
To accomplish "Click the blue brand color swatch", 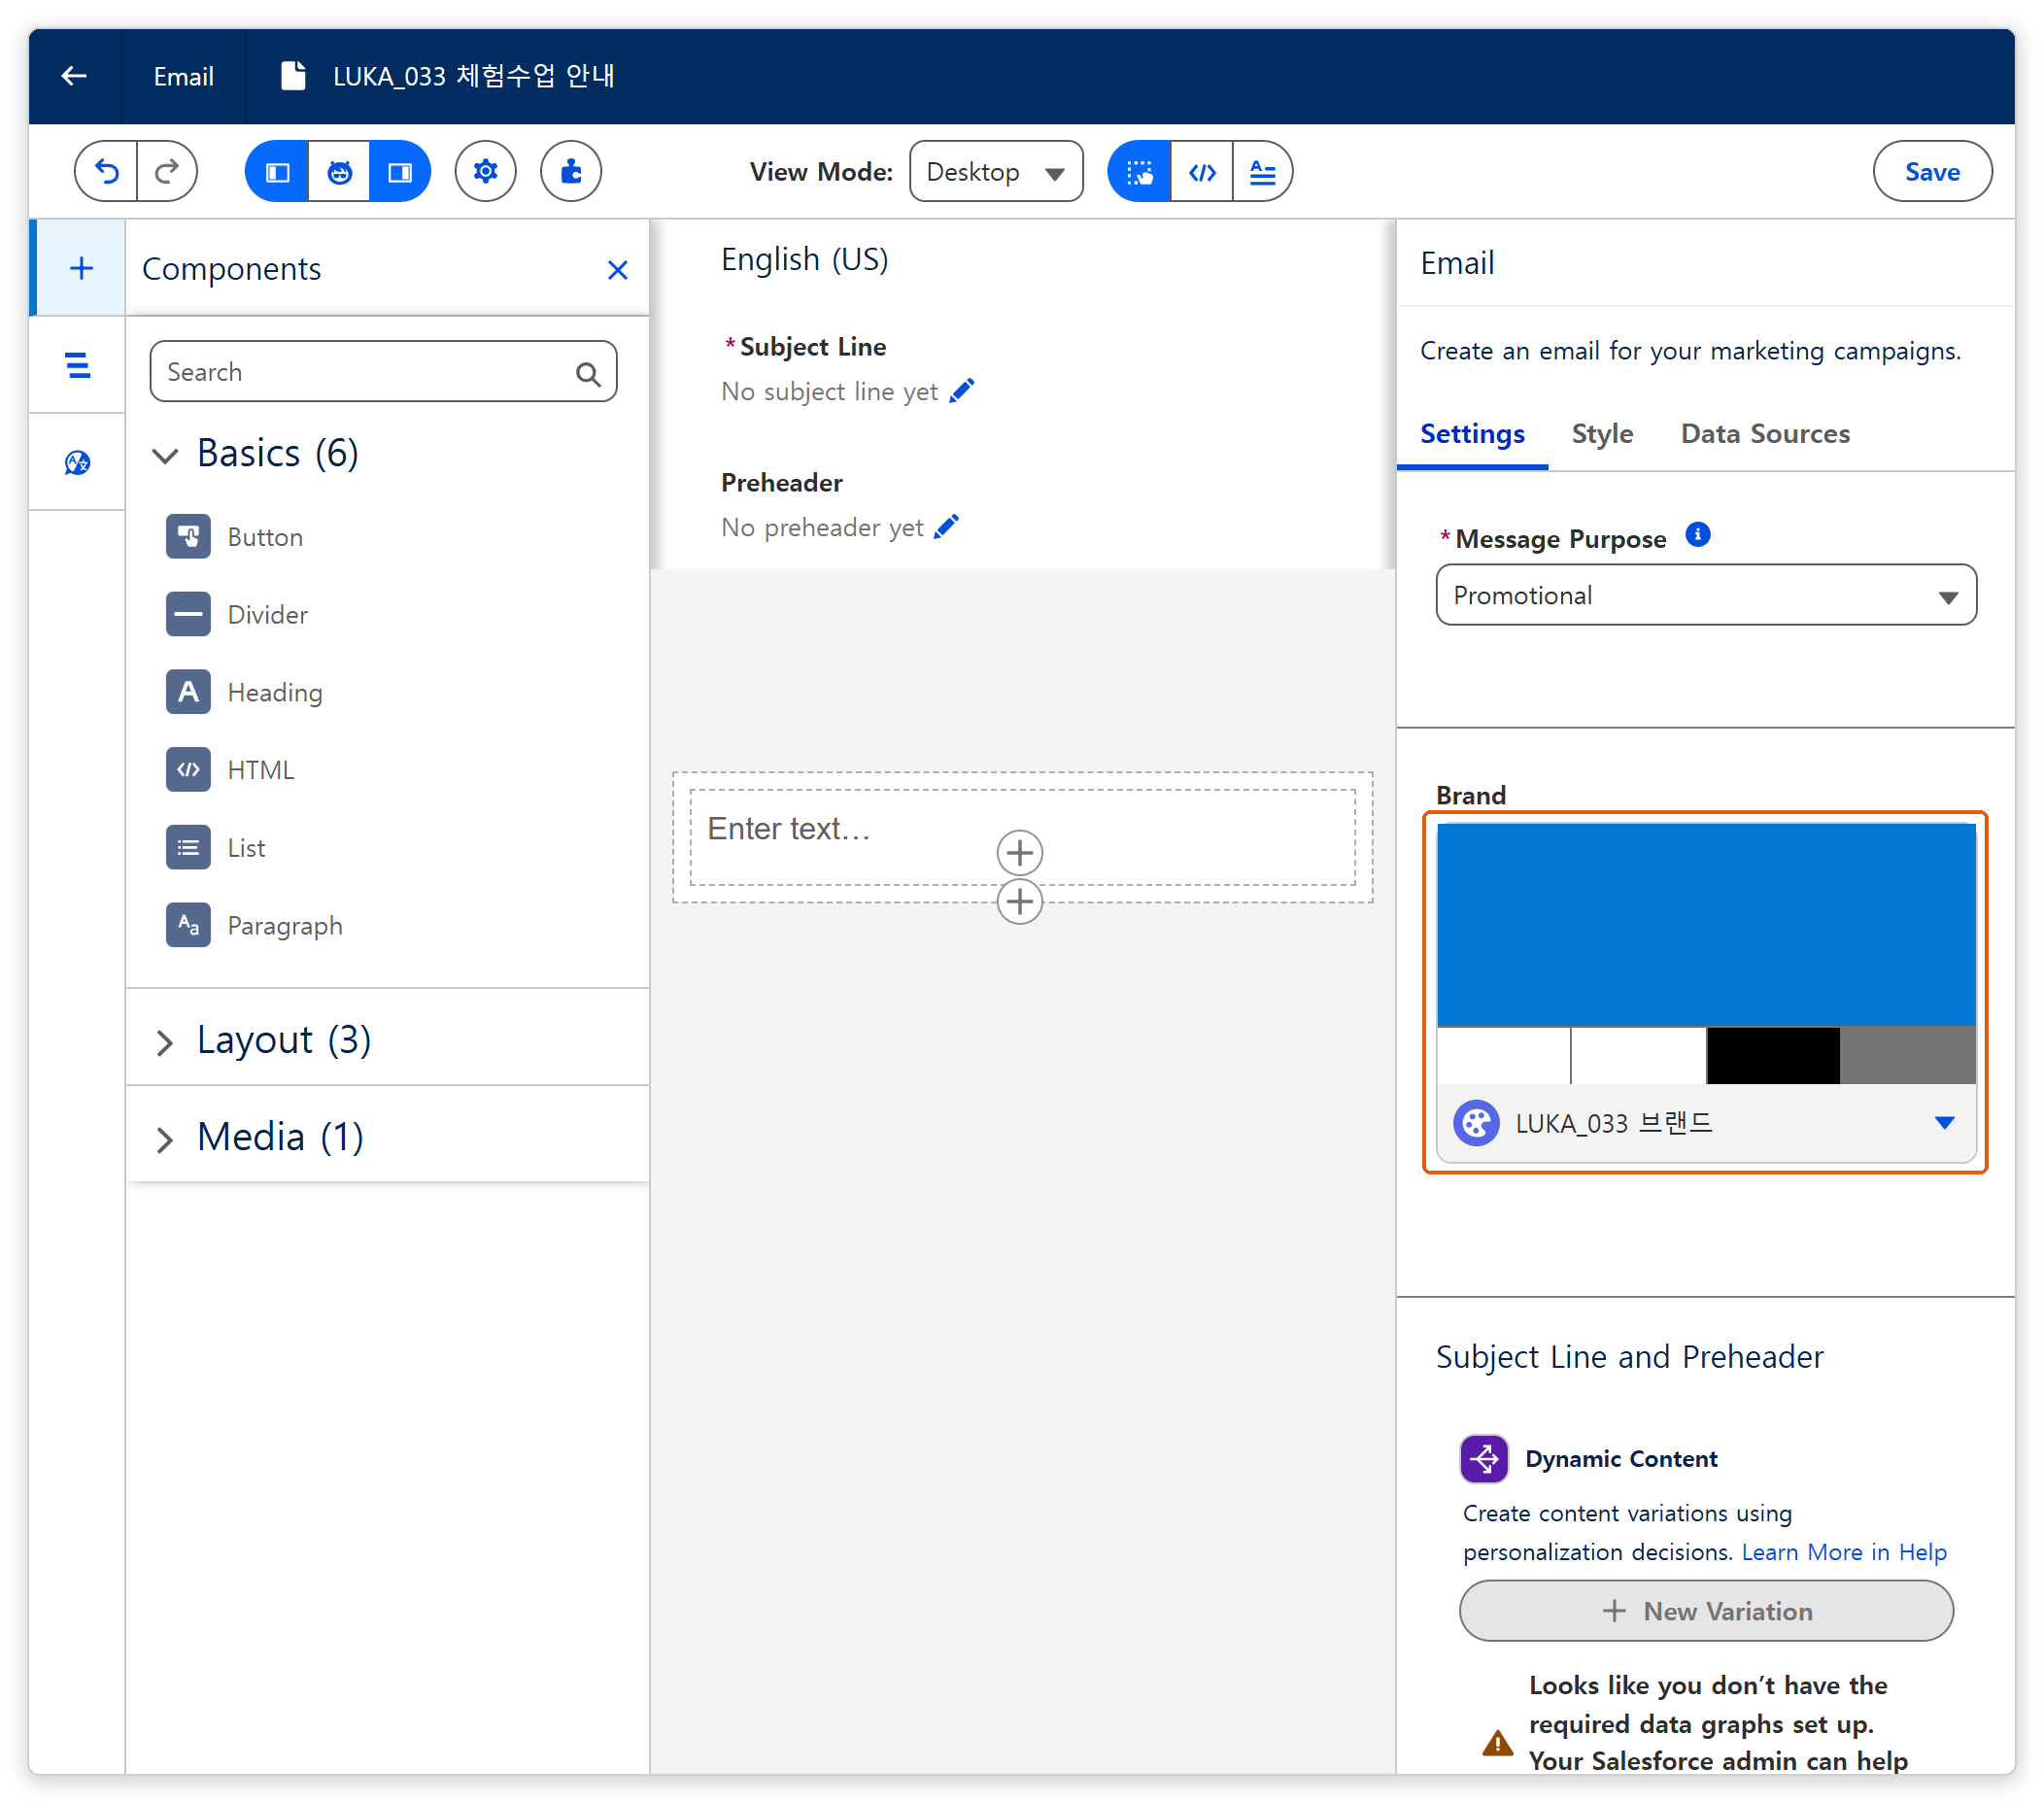I will (1706, 925).
